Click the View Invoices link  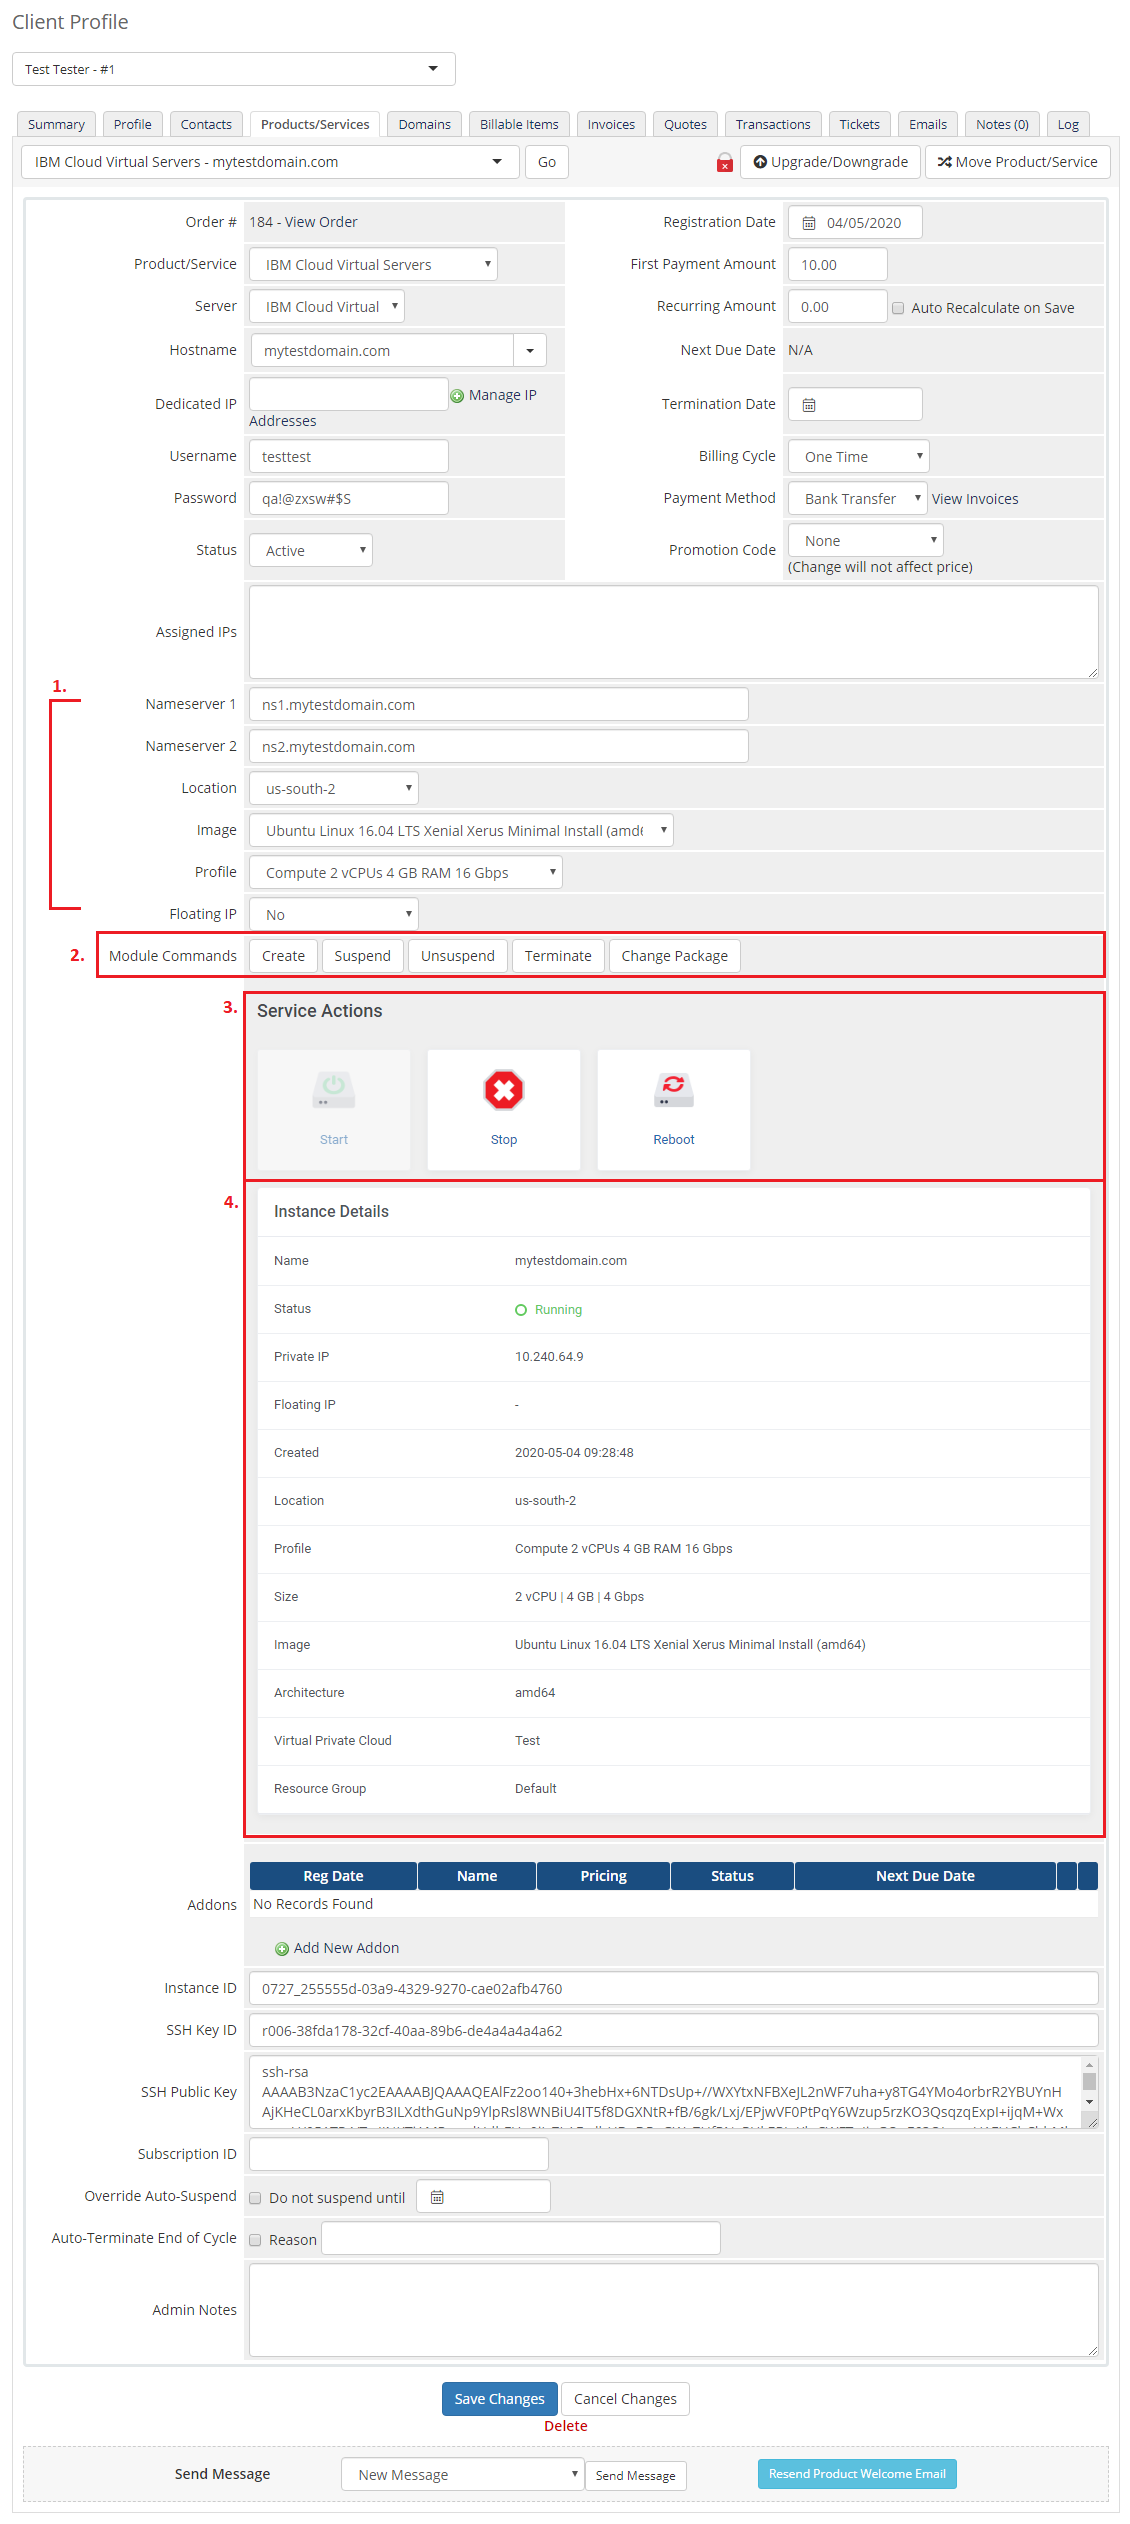point(975,499)
